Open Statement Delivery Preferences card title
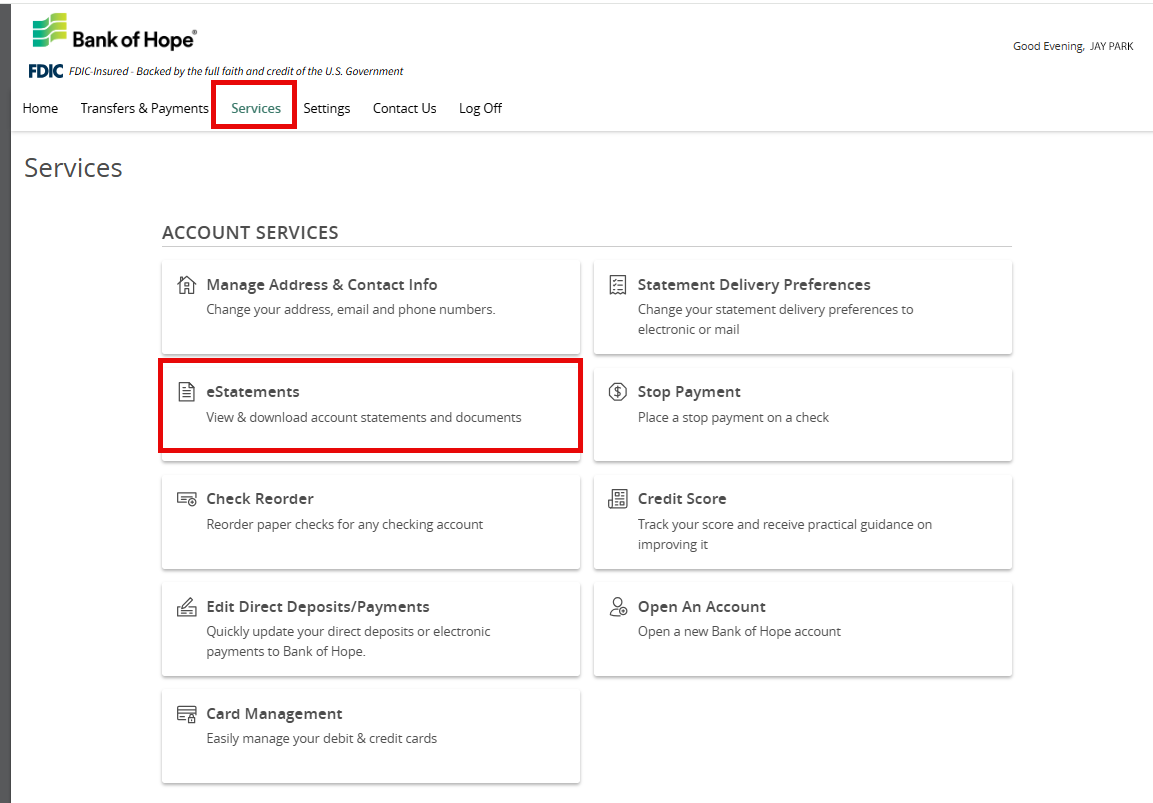1153x803 pixels. point(754,285)
